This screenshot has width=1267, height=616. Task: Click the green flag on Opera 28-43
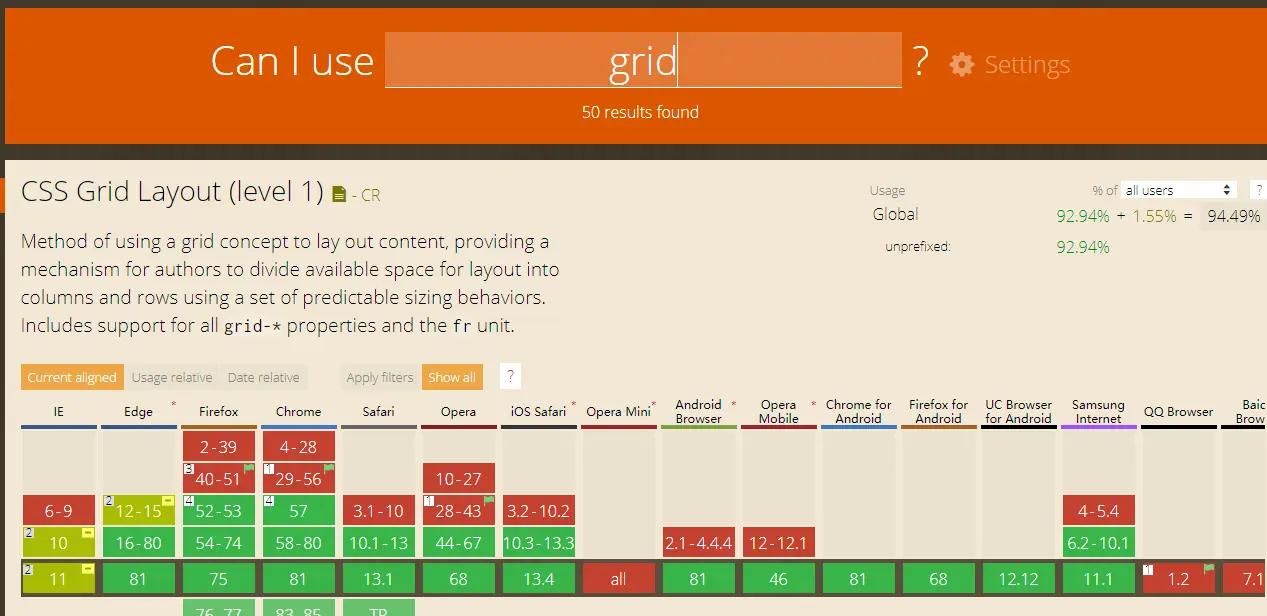pyautogui.click(x=489, y=500)
